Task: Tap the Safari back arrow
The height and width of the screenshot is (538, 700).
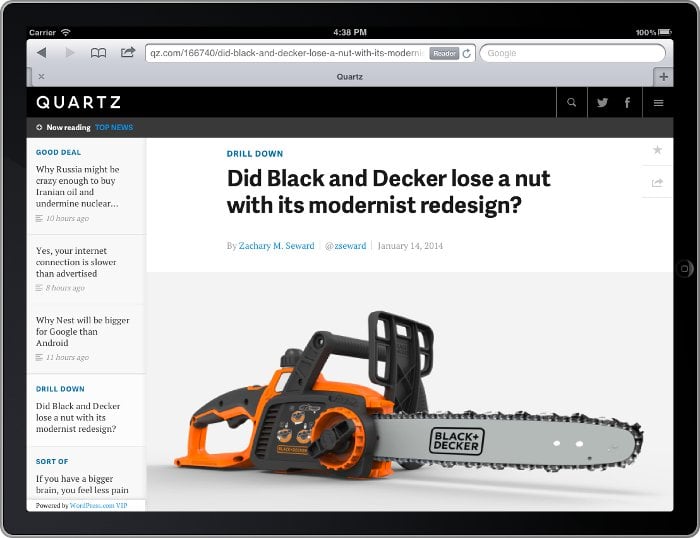Action: 42,53
